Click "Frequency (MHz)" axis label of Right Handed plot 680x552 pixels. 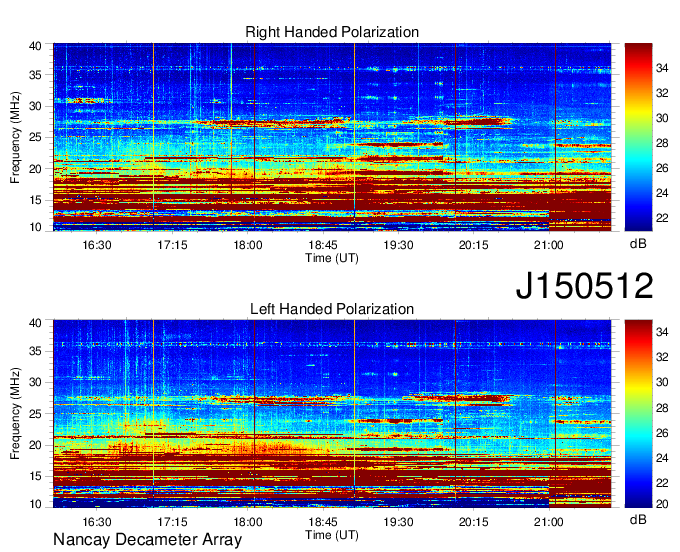click(x=15, y=137)
